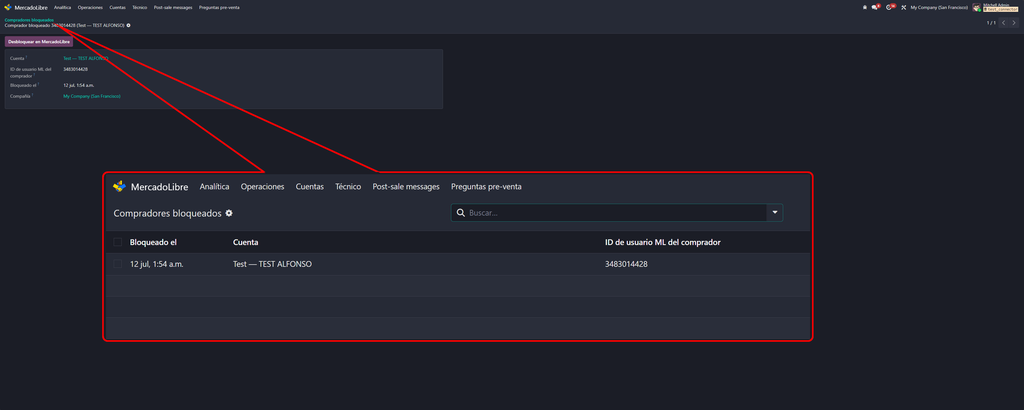Open the activities clock icon
The height and width of the screenshot is (410, 1024).
(x=890, y=7)
